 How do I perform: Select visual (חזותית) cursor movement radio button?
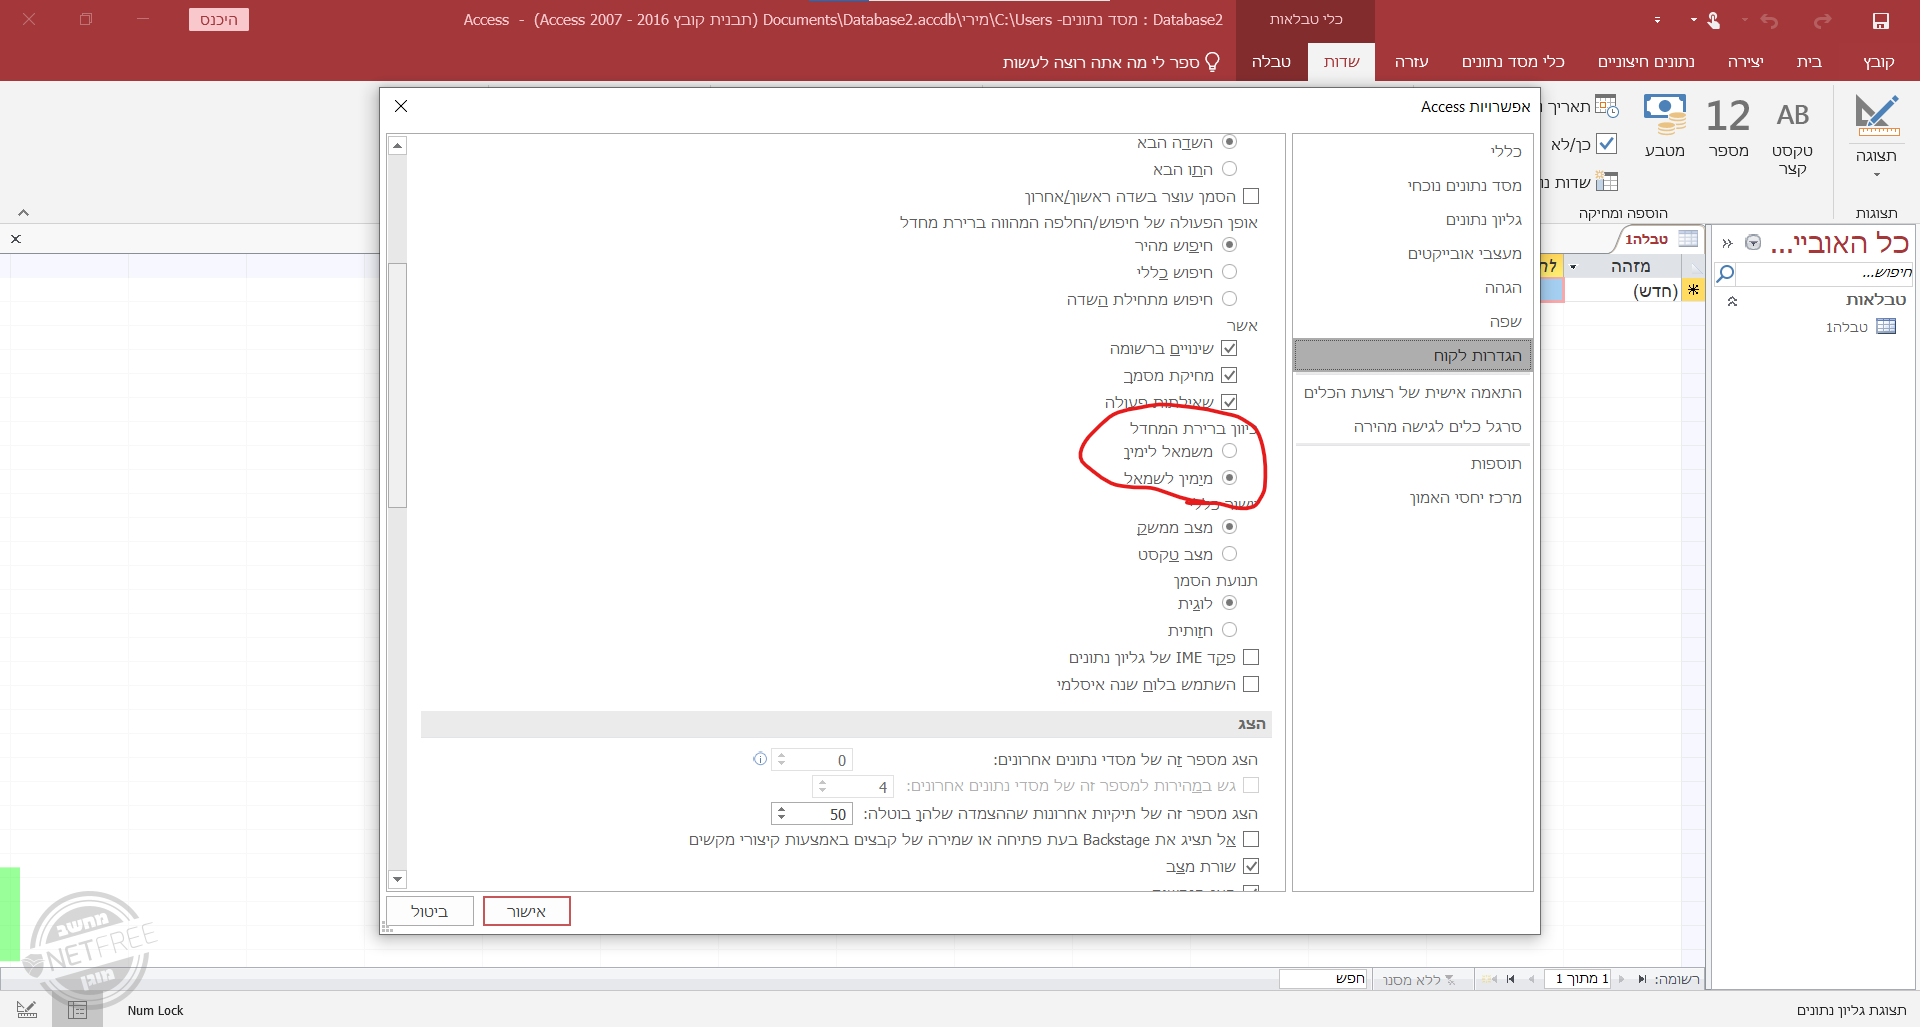(1229, 630)
